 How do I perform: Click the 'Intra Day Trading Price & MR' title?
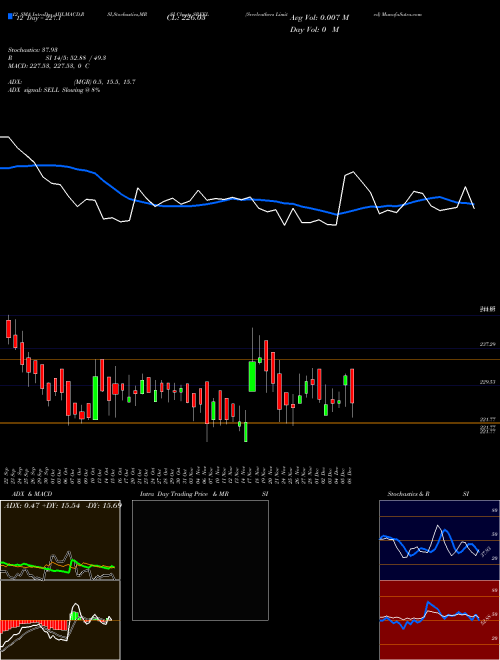(184, 494)
